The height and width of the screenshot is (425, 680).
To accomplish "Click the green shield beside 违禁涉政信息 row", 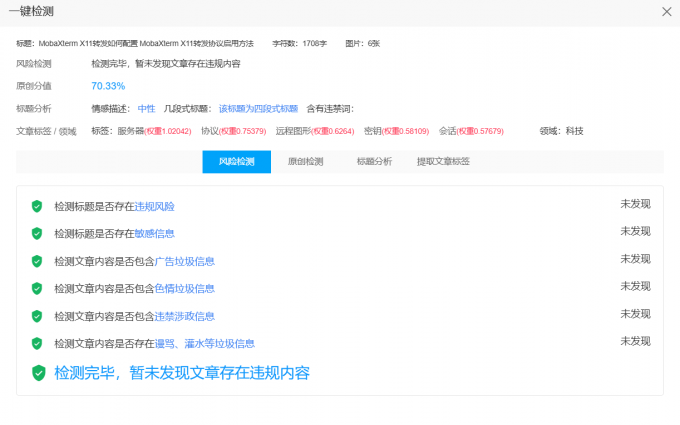I will (37, 316).
